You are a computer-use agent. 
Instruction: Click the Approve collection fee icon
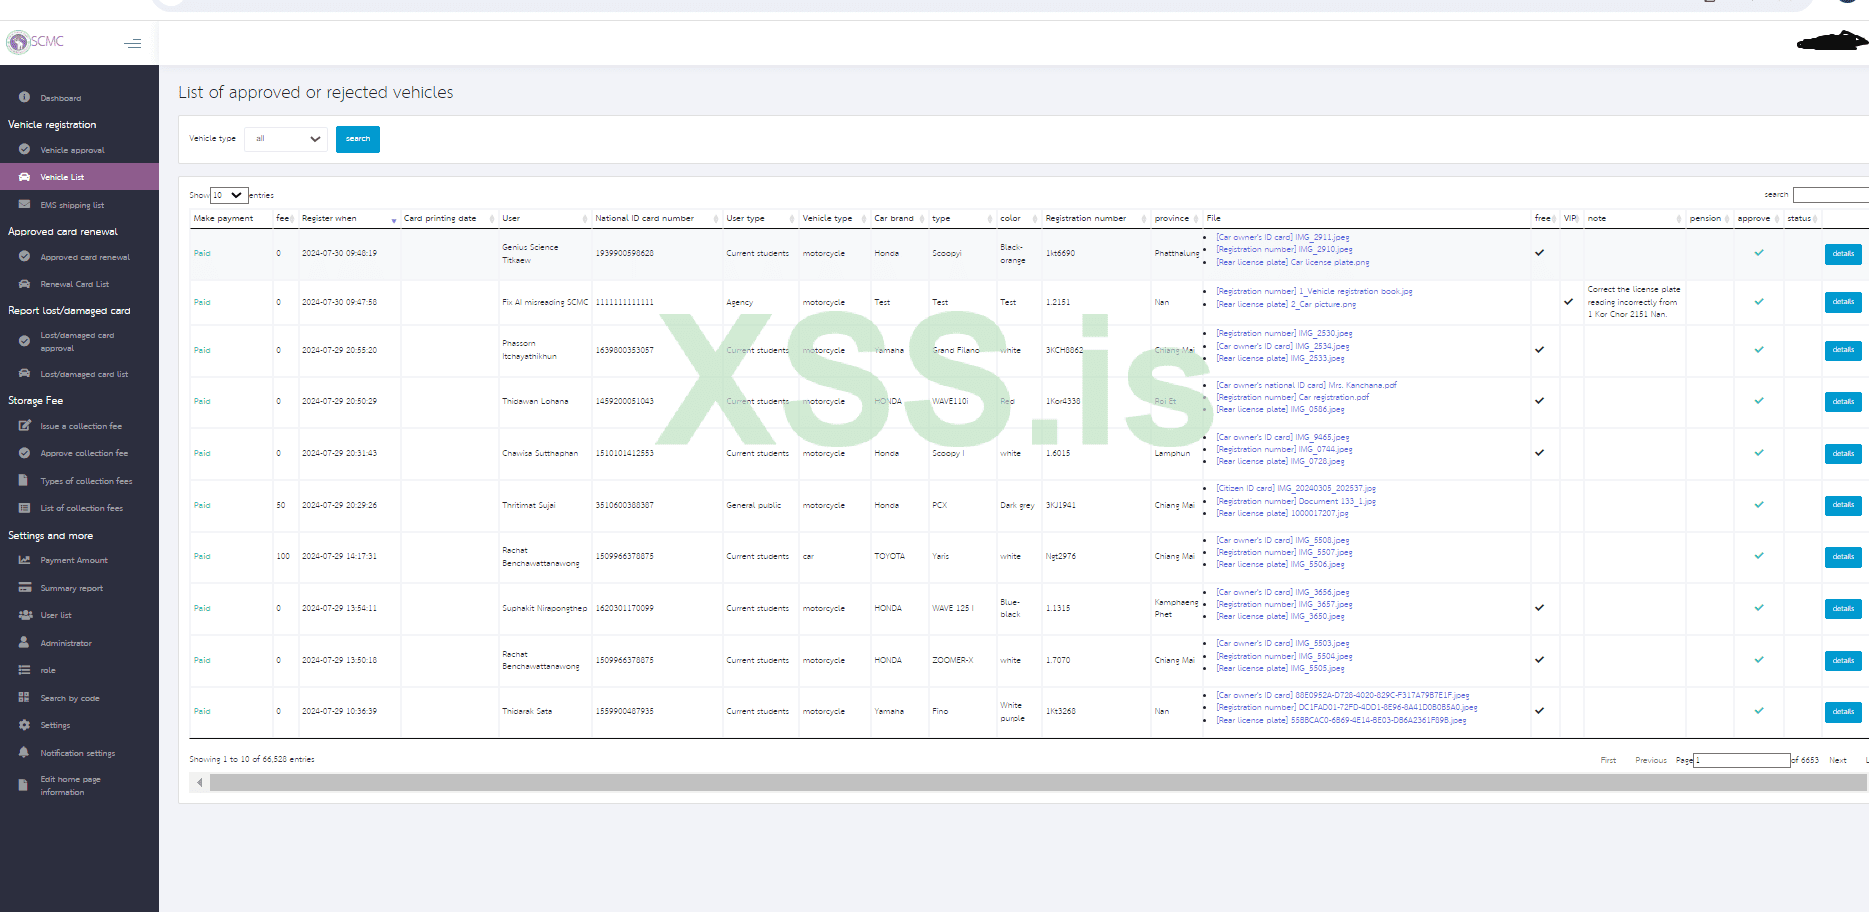pos(24,452)
